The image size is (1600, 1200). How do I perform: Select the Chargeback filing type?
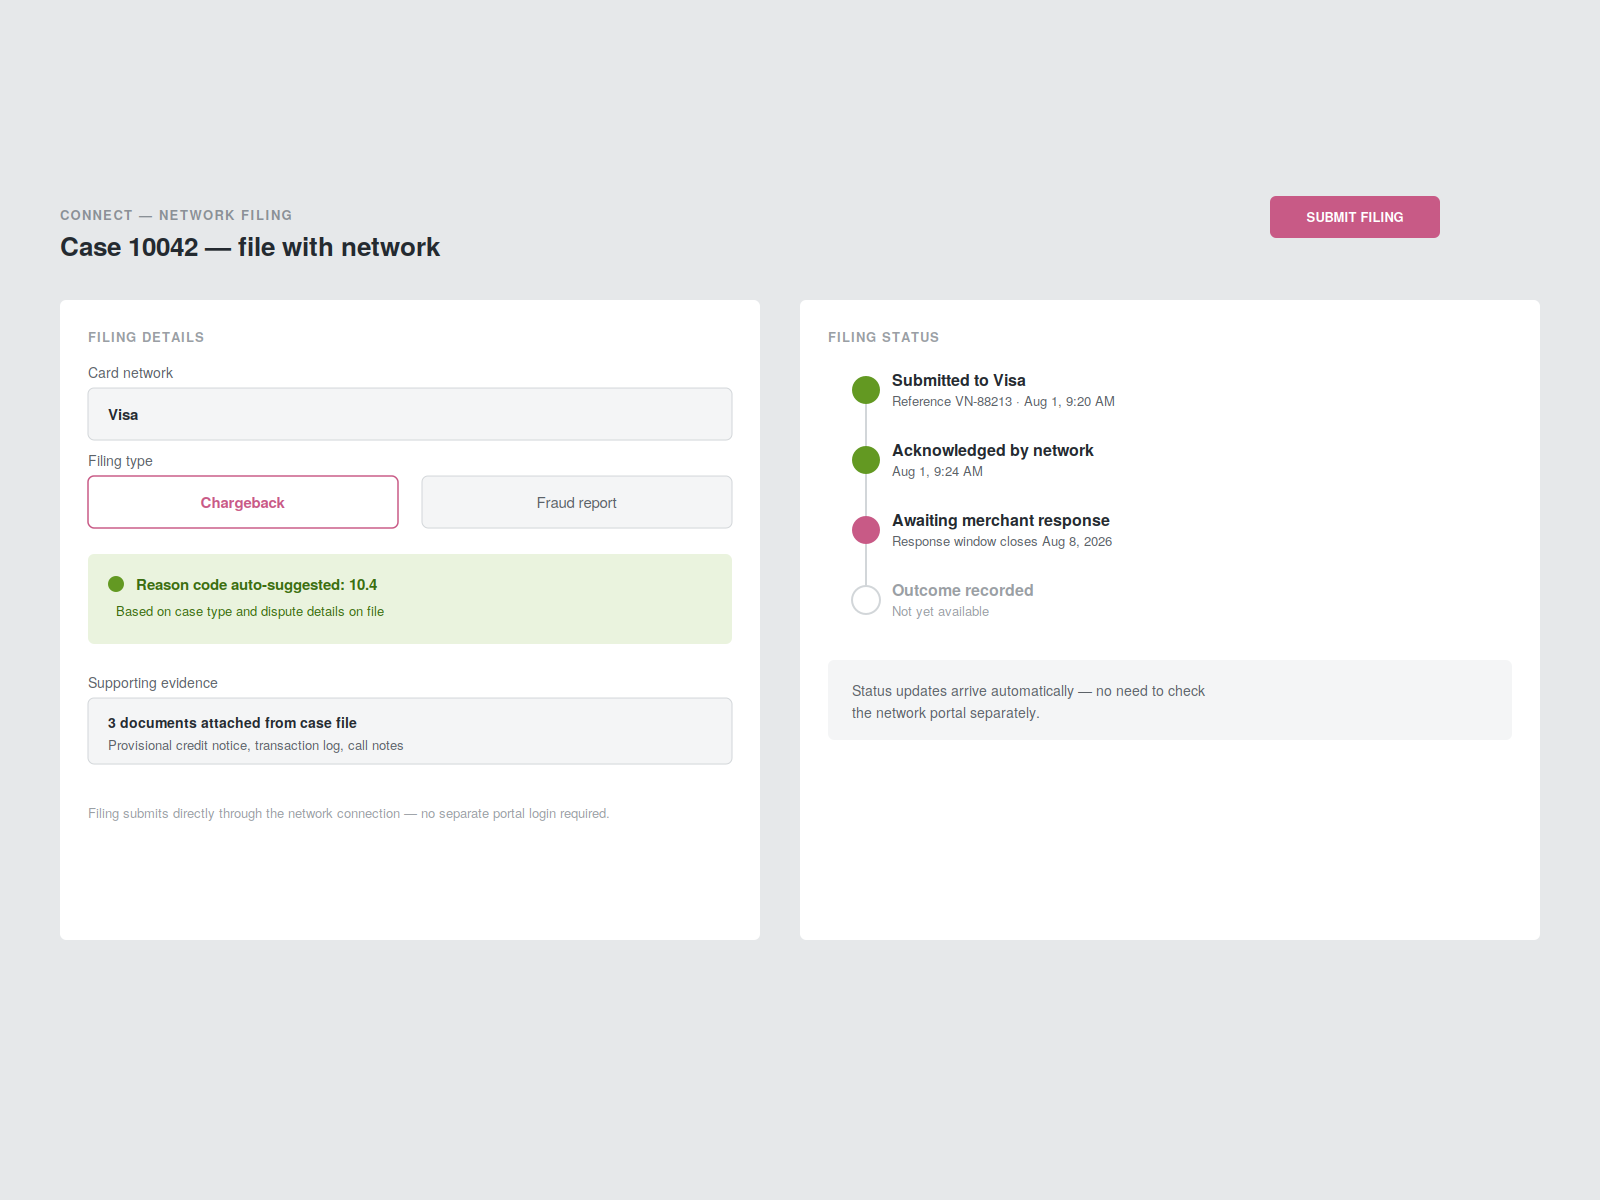243,502
